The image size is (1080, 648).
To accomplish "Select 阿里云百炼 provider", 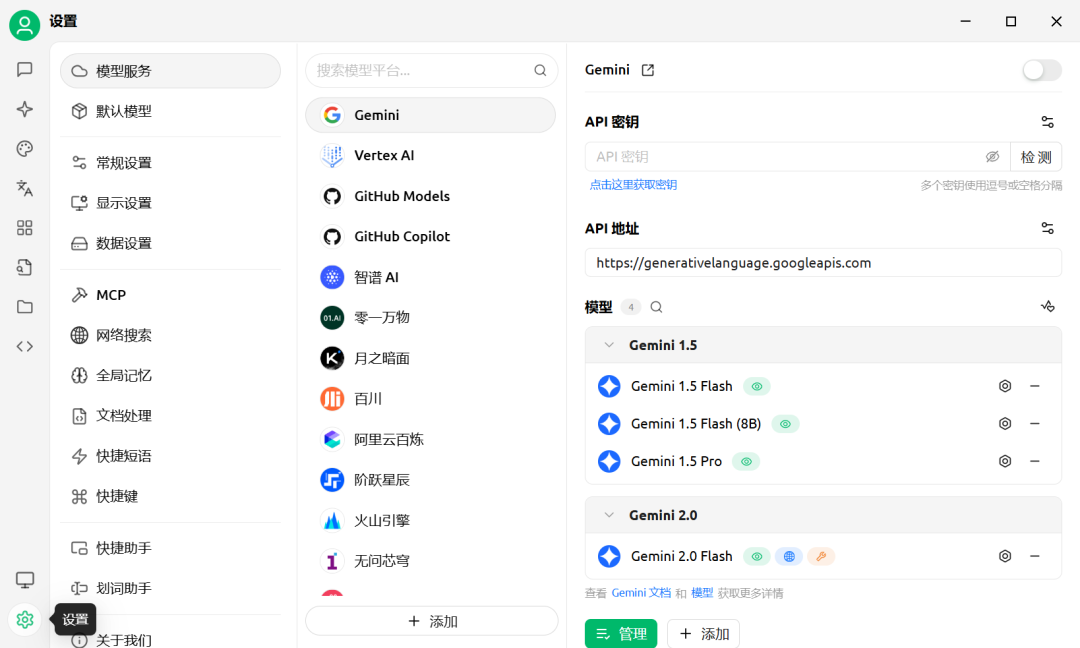I will tap(430, 439).
